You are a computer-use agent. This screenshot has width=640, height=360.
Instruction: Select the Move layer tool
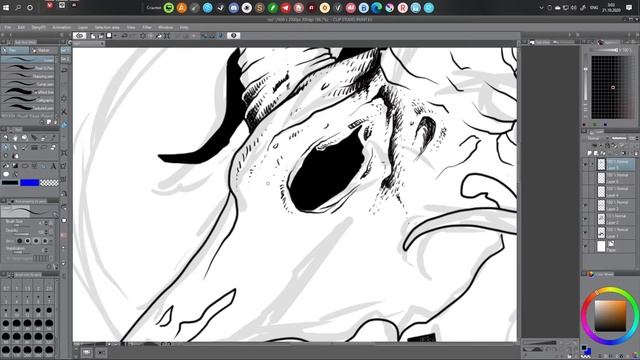pyautogui.click(x=34, y=138)
